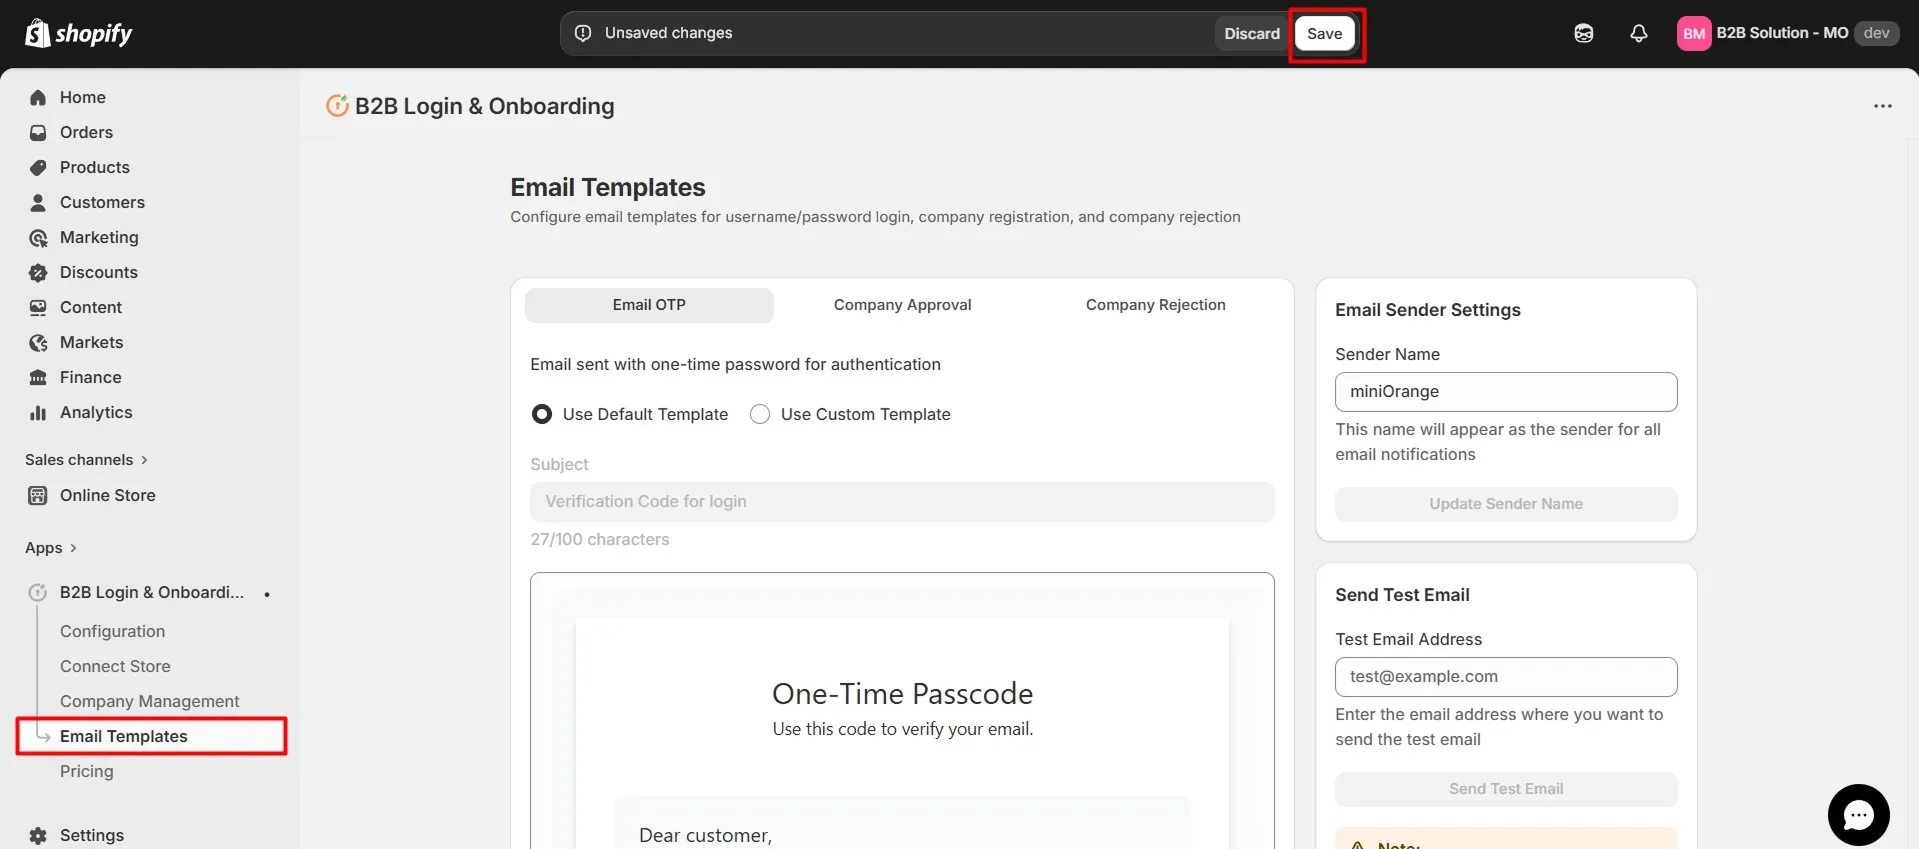Go to Products in the sidebar
The width and height of the screenshot is (1919, 849).
(95, 167)
